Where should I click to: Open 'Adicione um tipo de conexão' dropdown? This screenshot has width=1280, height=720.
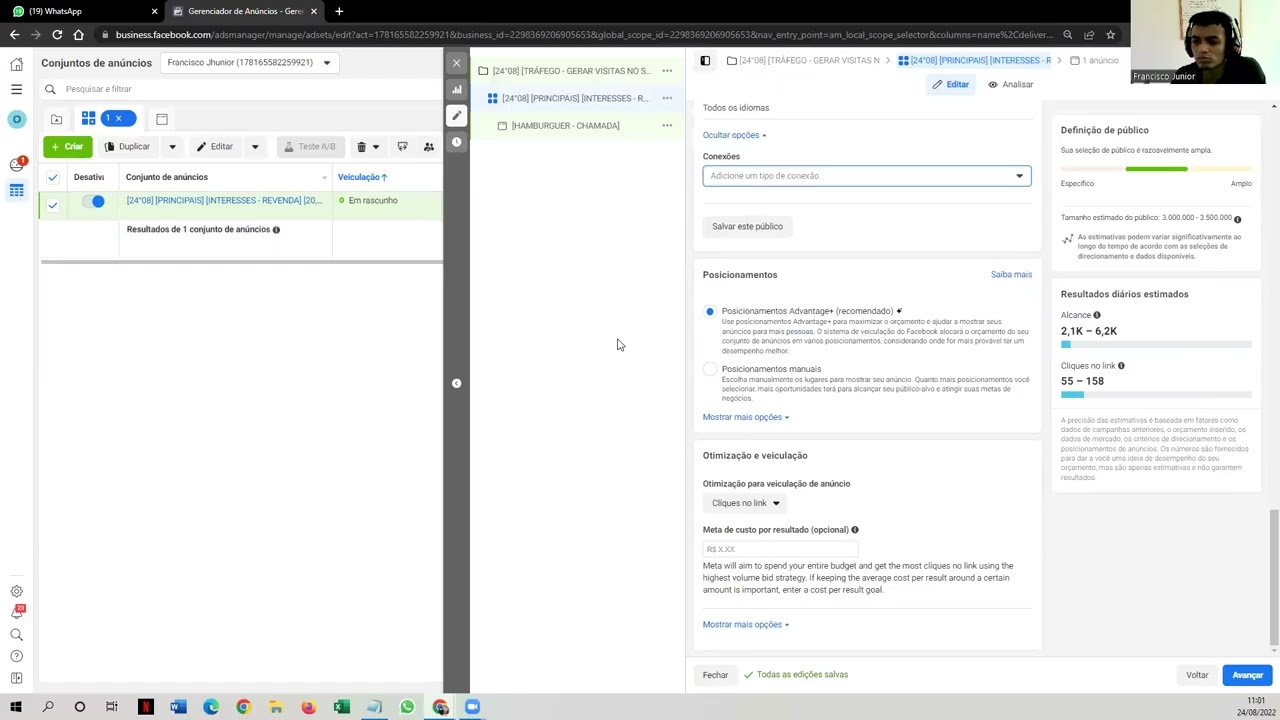pyautogui.click(x=866, y=176)
